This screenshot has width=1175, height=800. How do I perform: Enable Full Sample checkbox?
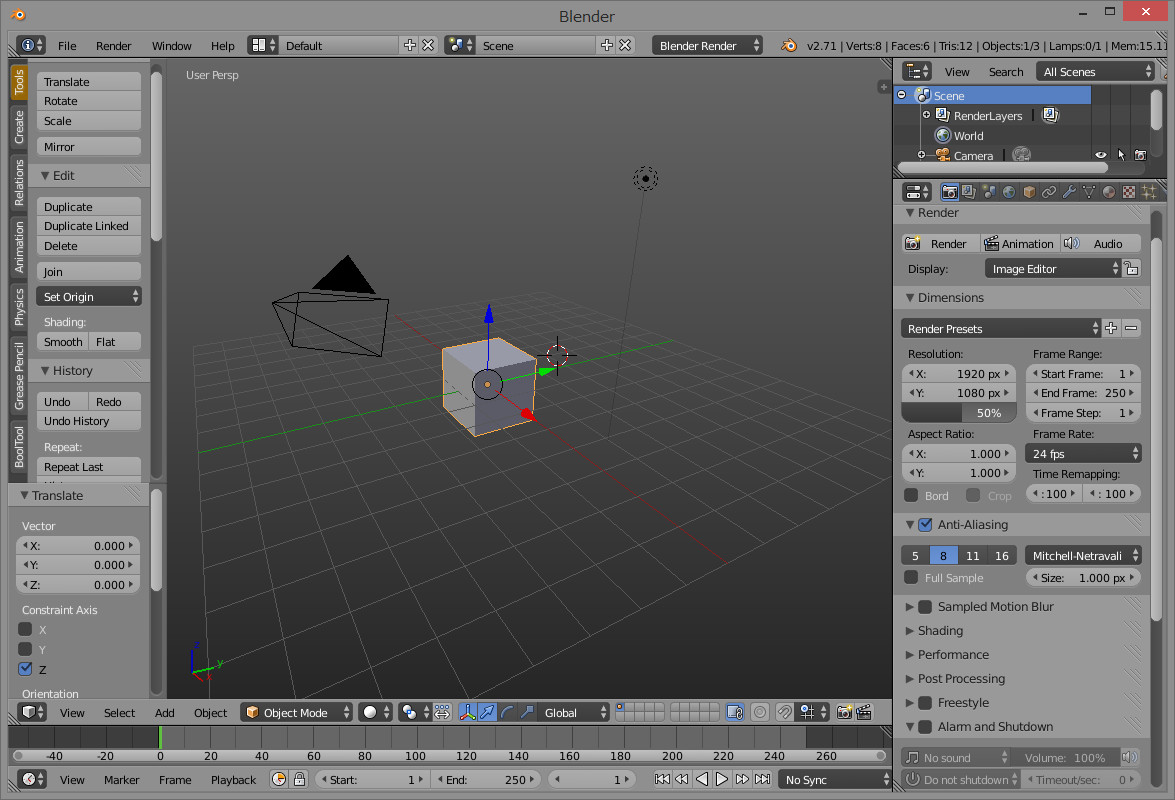[x=911, y=578]
